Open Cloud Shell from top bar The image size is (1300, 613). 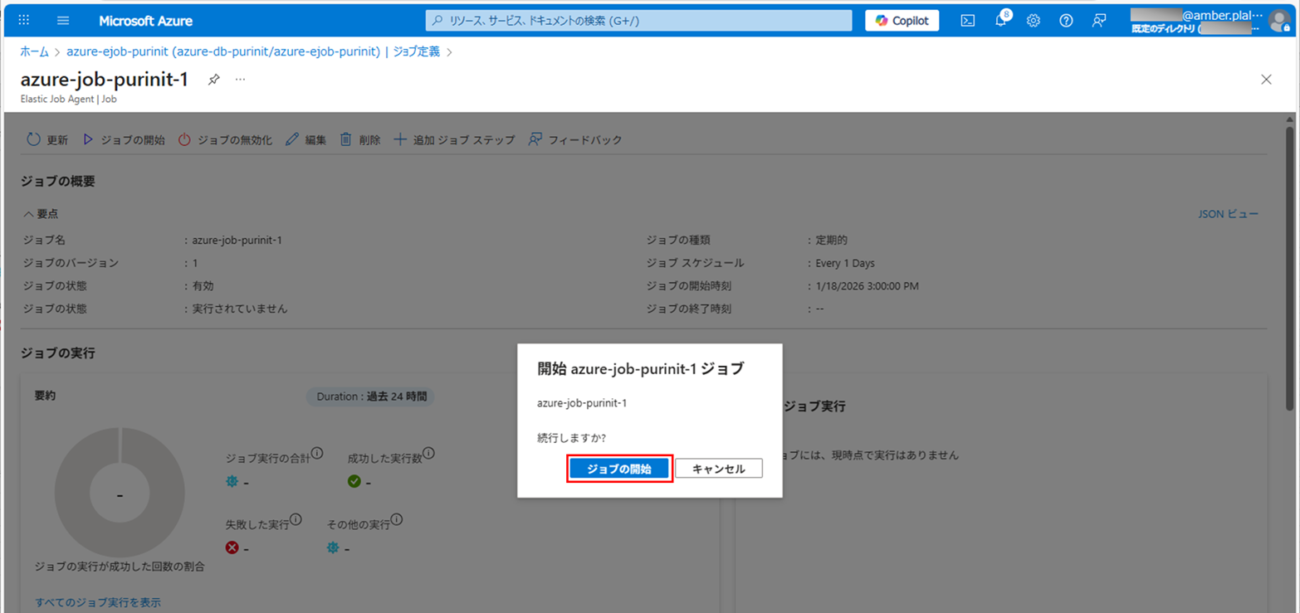click(967, 20)
